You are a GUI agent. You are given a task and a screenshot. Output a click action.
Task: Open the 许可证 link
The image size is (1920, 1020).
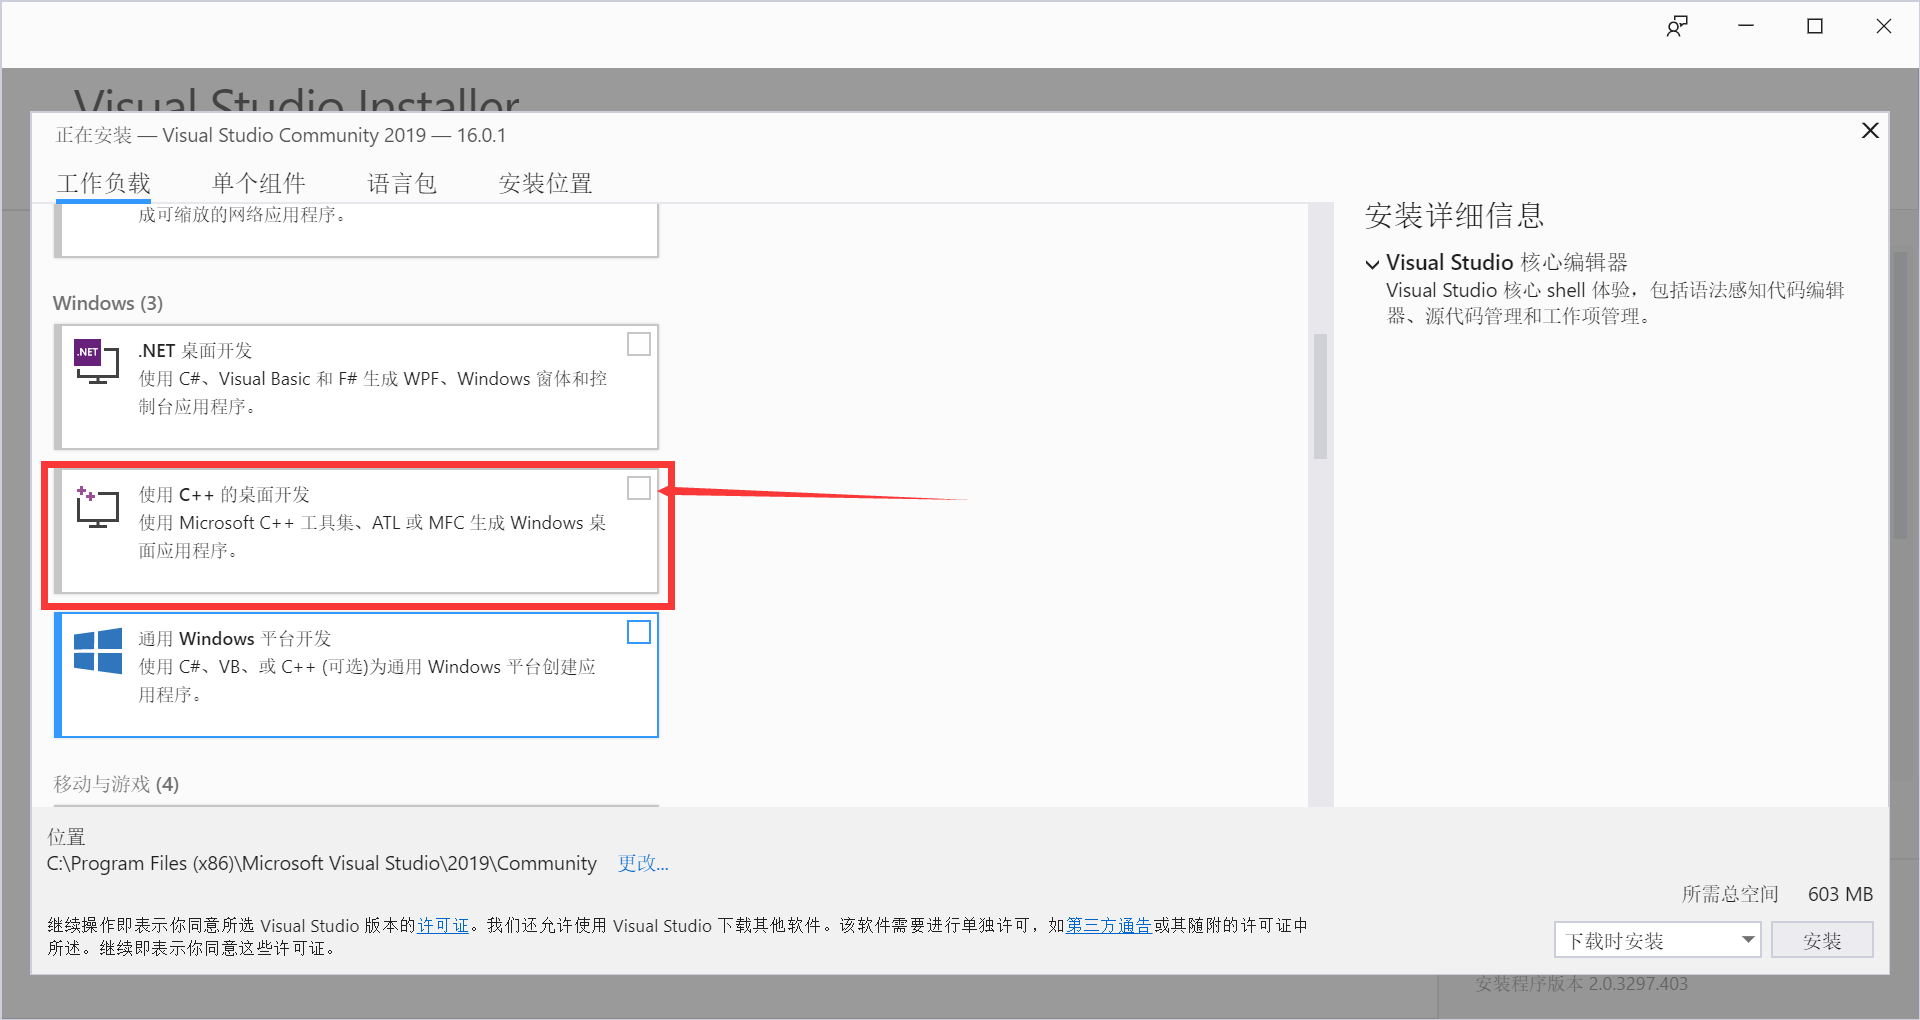coord(443,925)
